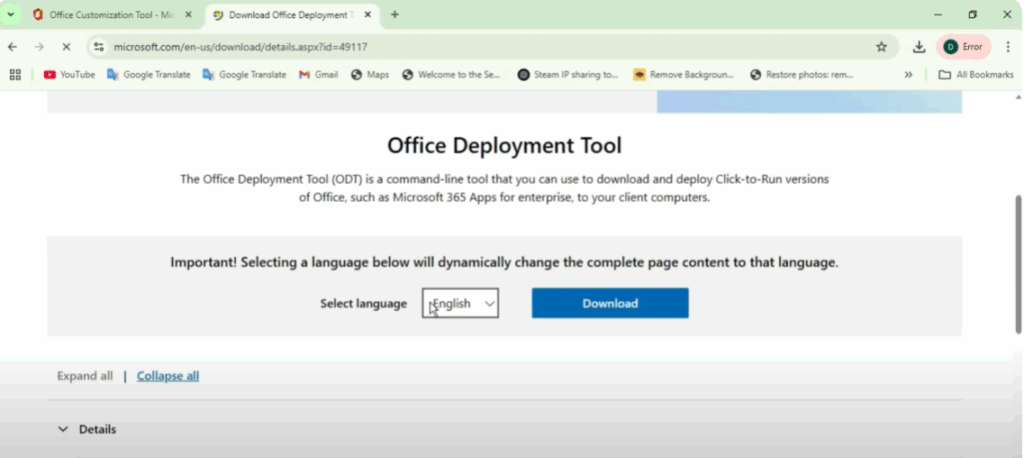Open the Steam IP sharing bookmark
The width and height of the screenshot is (1024, 458).
coord(568,74)
